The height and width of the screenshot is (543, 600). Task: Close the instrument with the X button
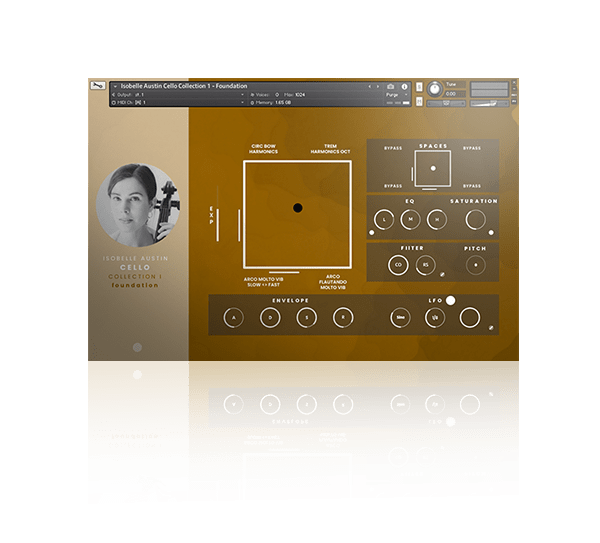pos(514,82)
